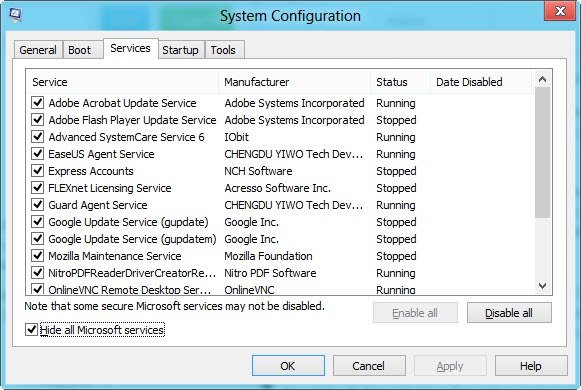Viewport: 581px width, 390px height.
Task: Uncheck Adobe Acrobat Update Service
Action: (x=37, y=103)
